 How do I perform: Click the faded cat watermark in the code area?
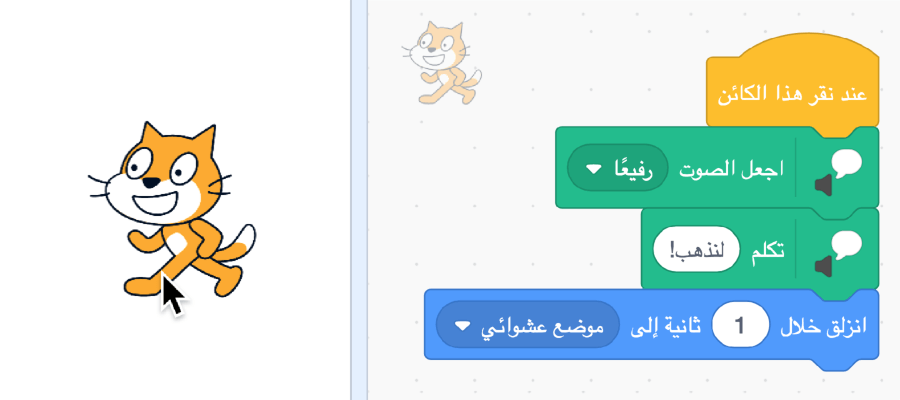[x=441, y=63]
